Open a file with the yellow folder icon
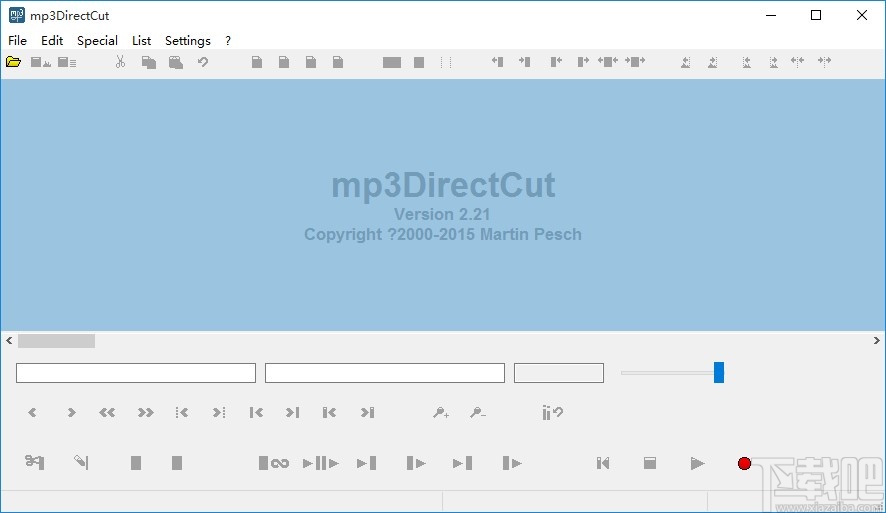The width and height of the screenshot is (886, 513). pos(14,62)
